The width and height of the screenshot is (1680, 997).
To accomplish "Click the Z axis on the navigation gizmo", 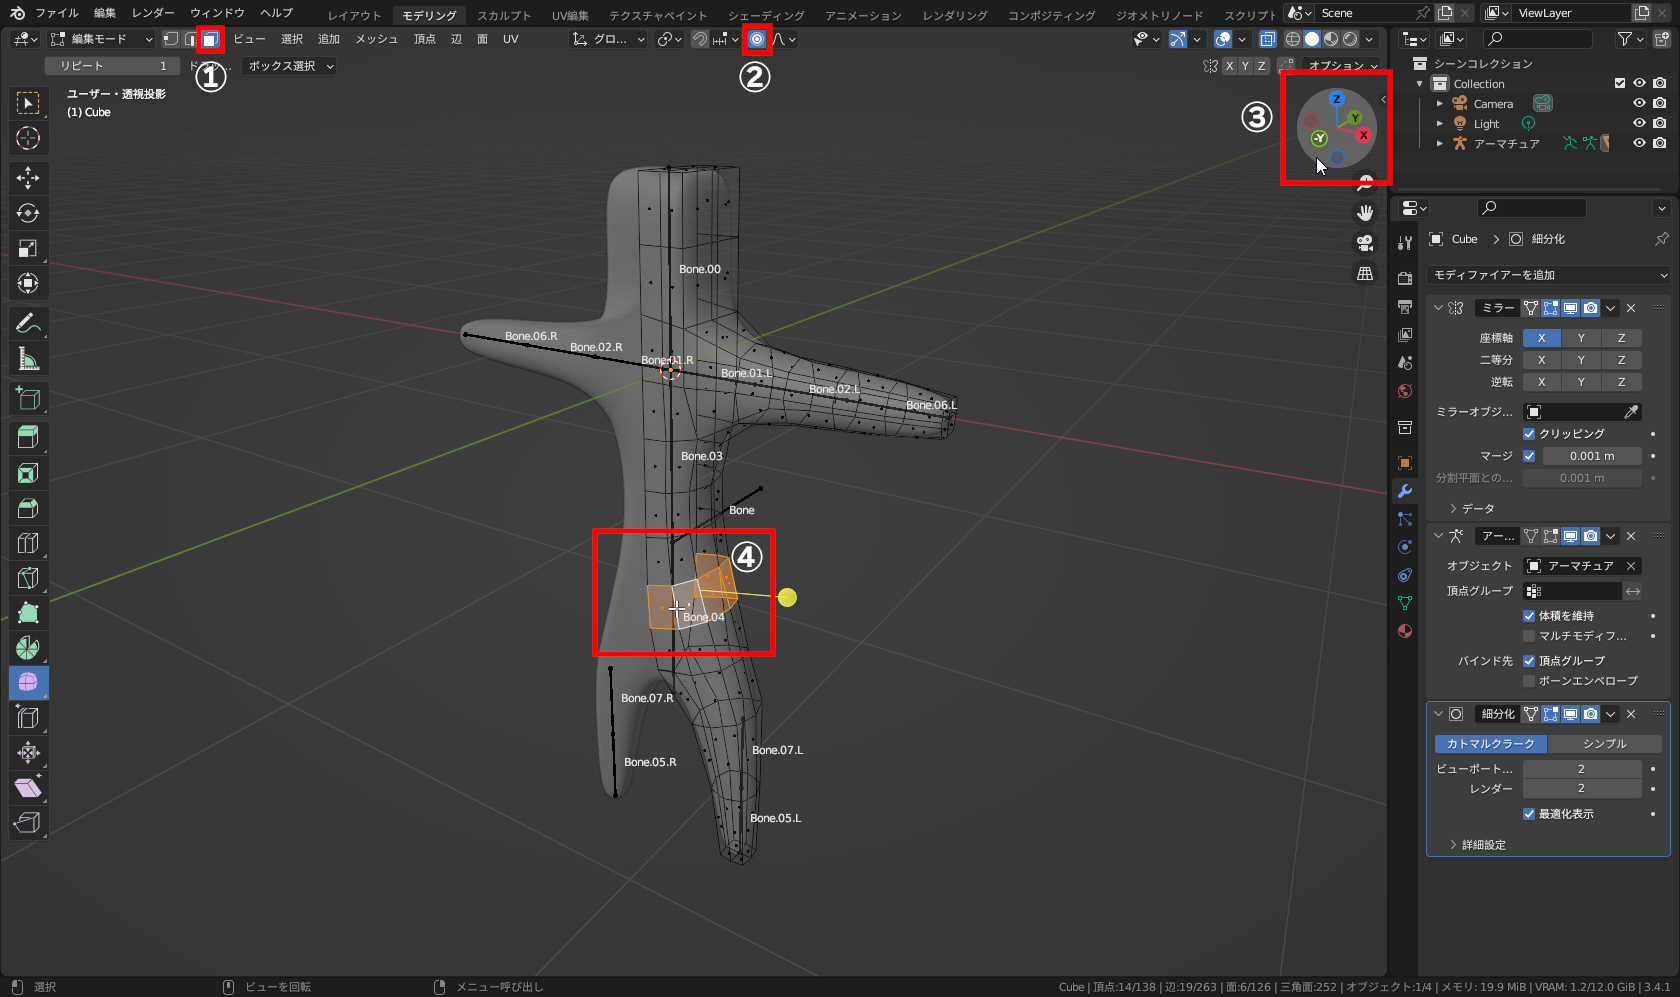I will pos(1336,98).
